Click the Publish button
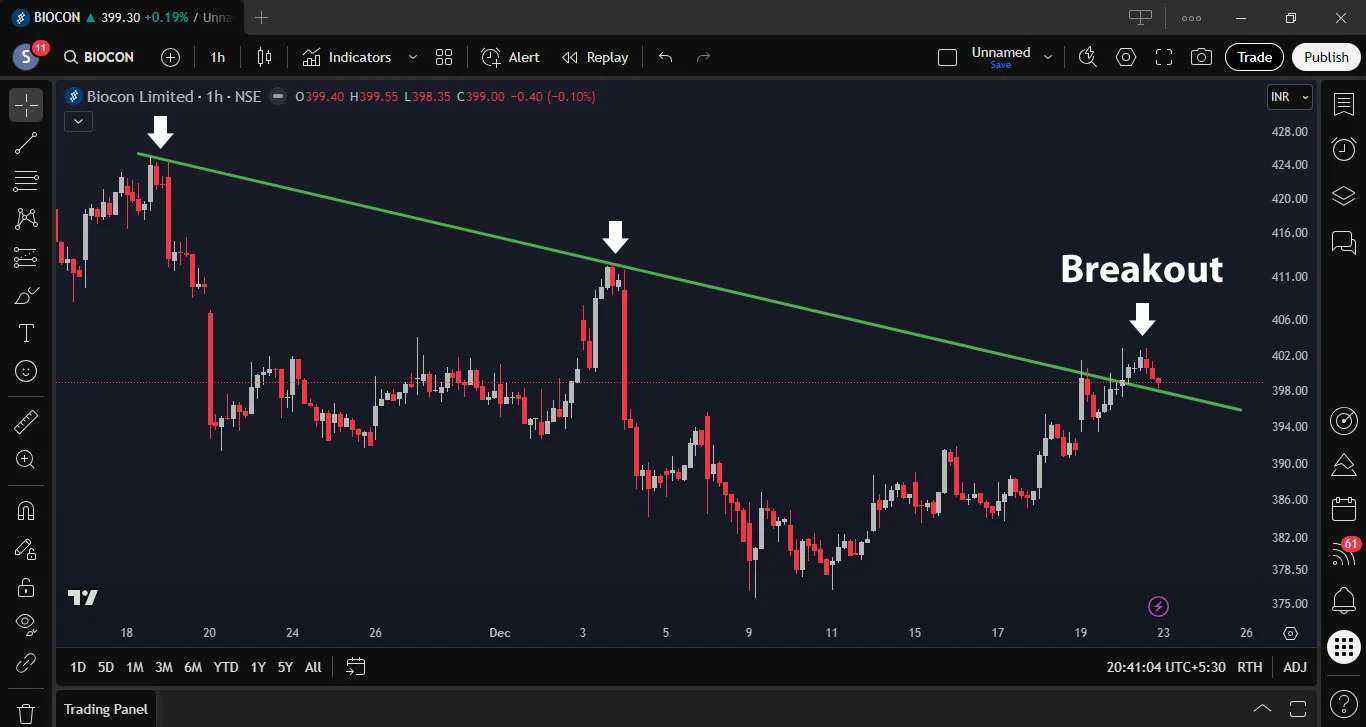Screen dimensions: 1366x727 1326,57
